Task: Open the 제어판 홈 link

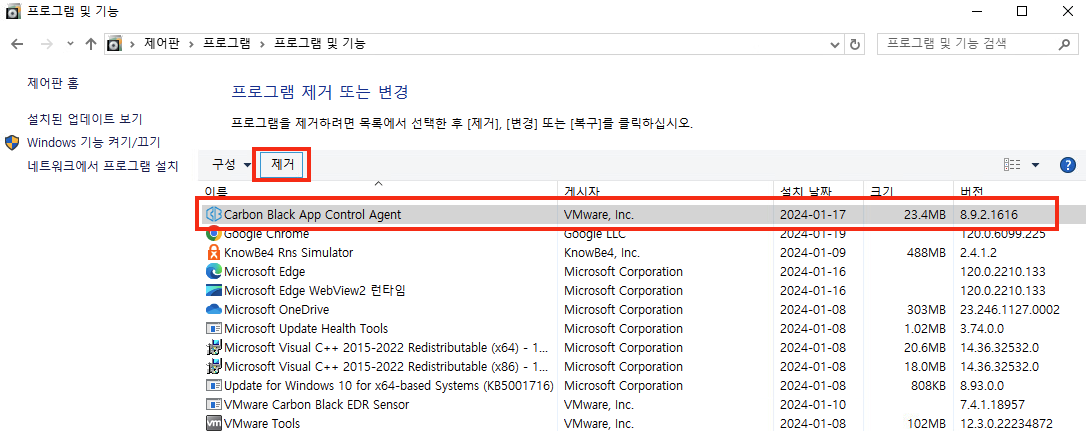Action: (x=53, y=83)
